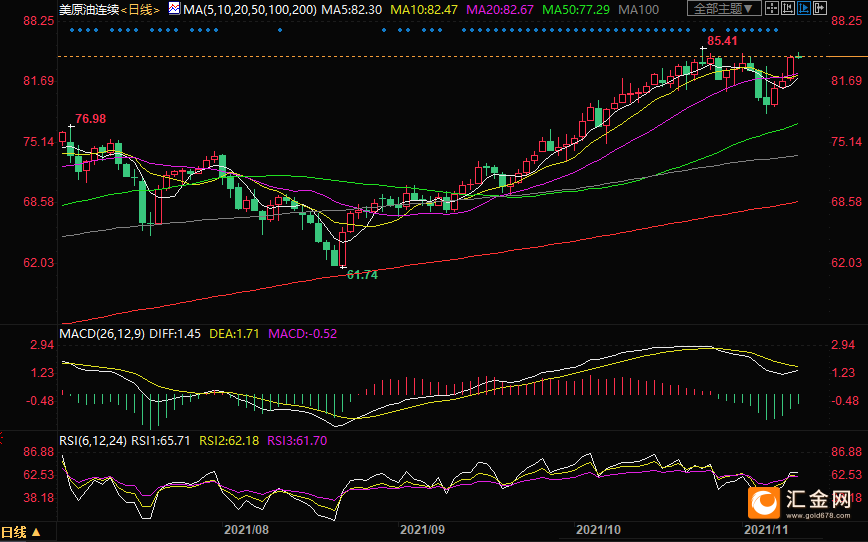Click the 76.98 price marker
The height and width of the screenshot is (542, 868).
click(x=90, y=119)
